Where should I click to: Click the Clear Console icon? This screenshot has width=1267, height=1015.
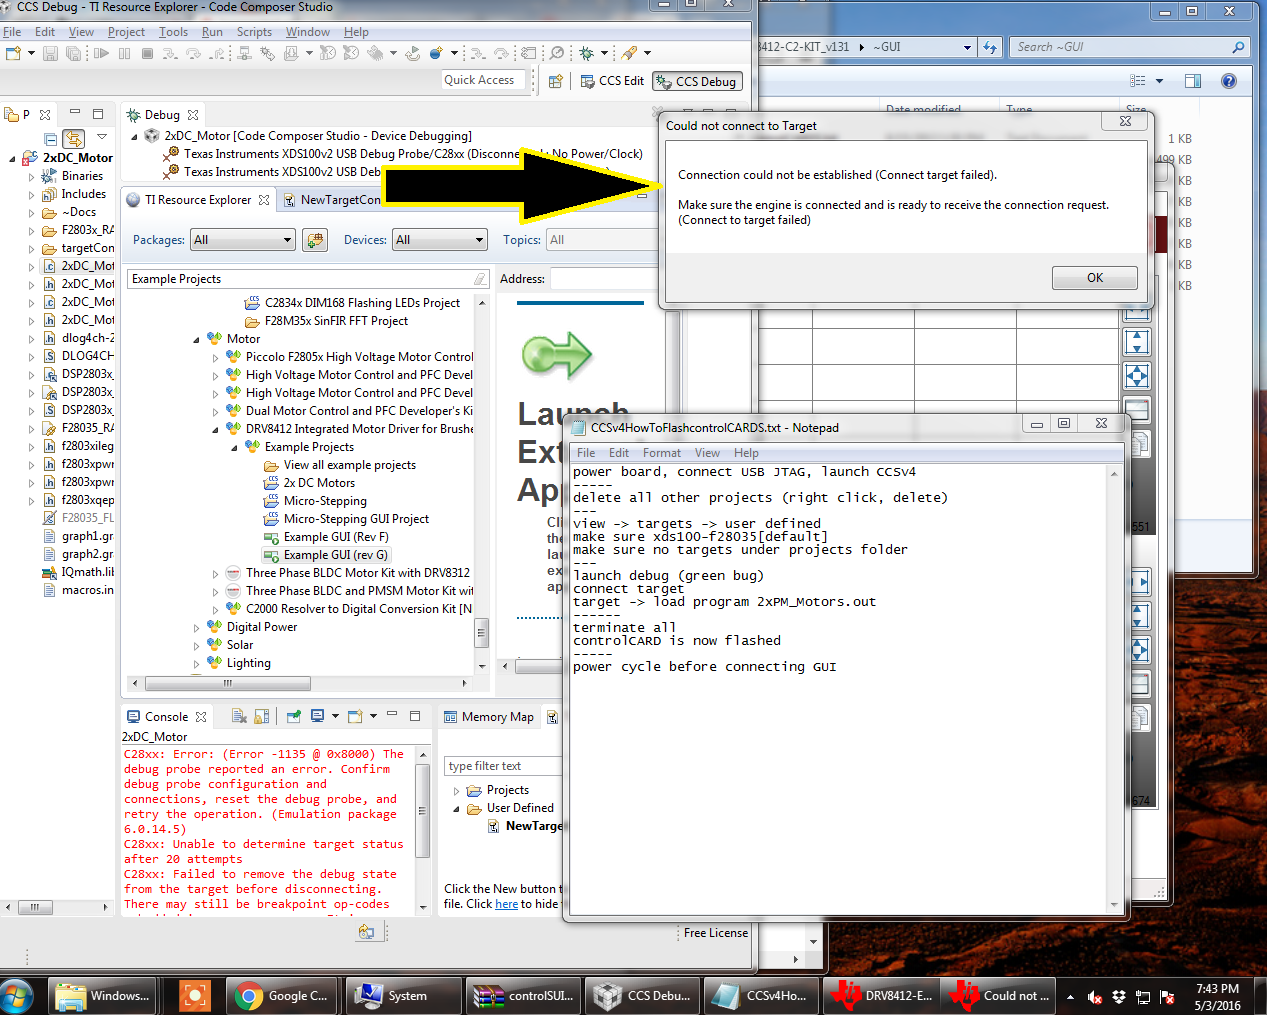coord(238,716)
